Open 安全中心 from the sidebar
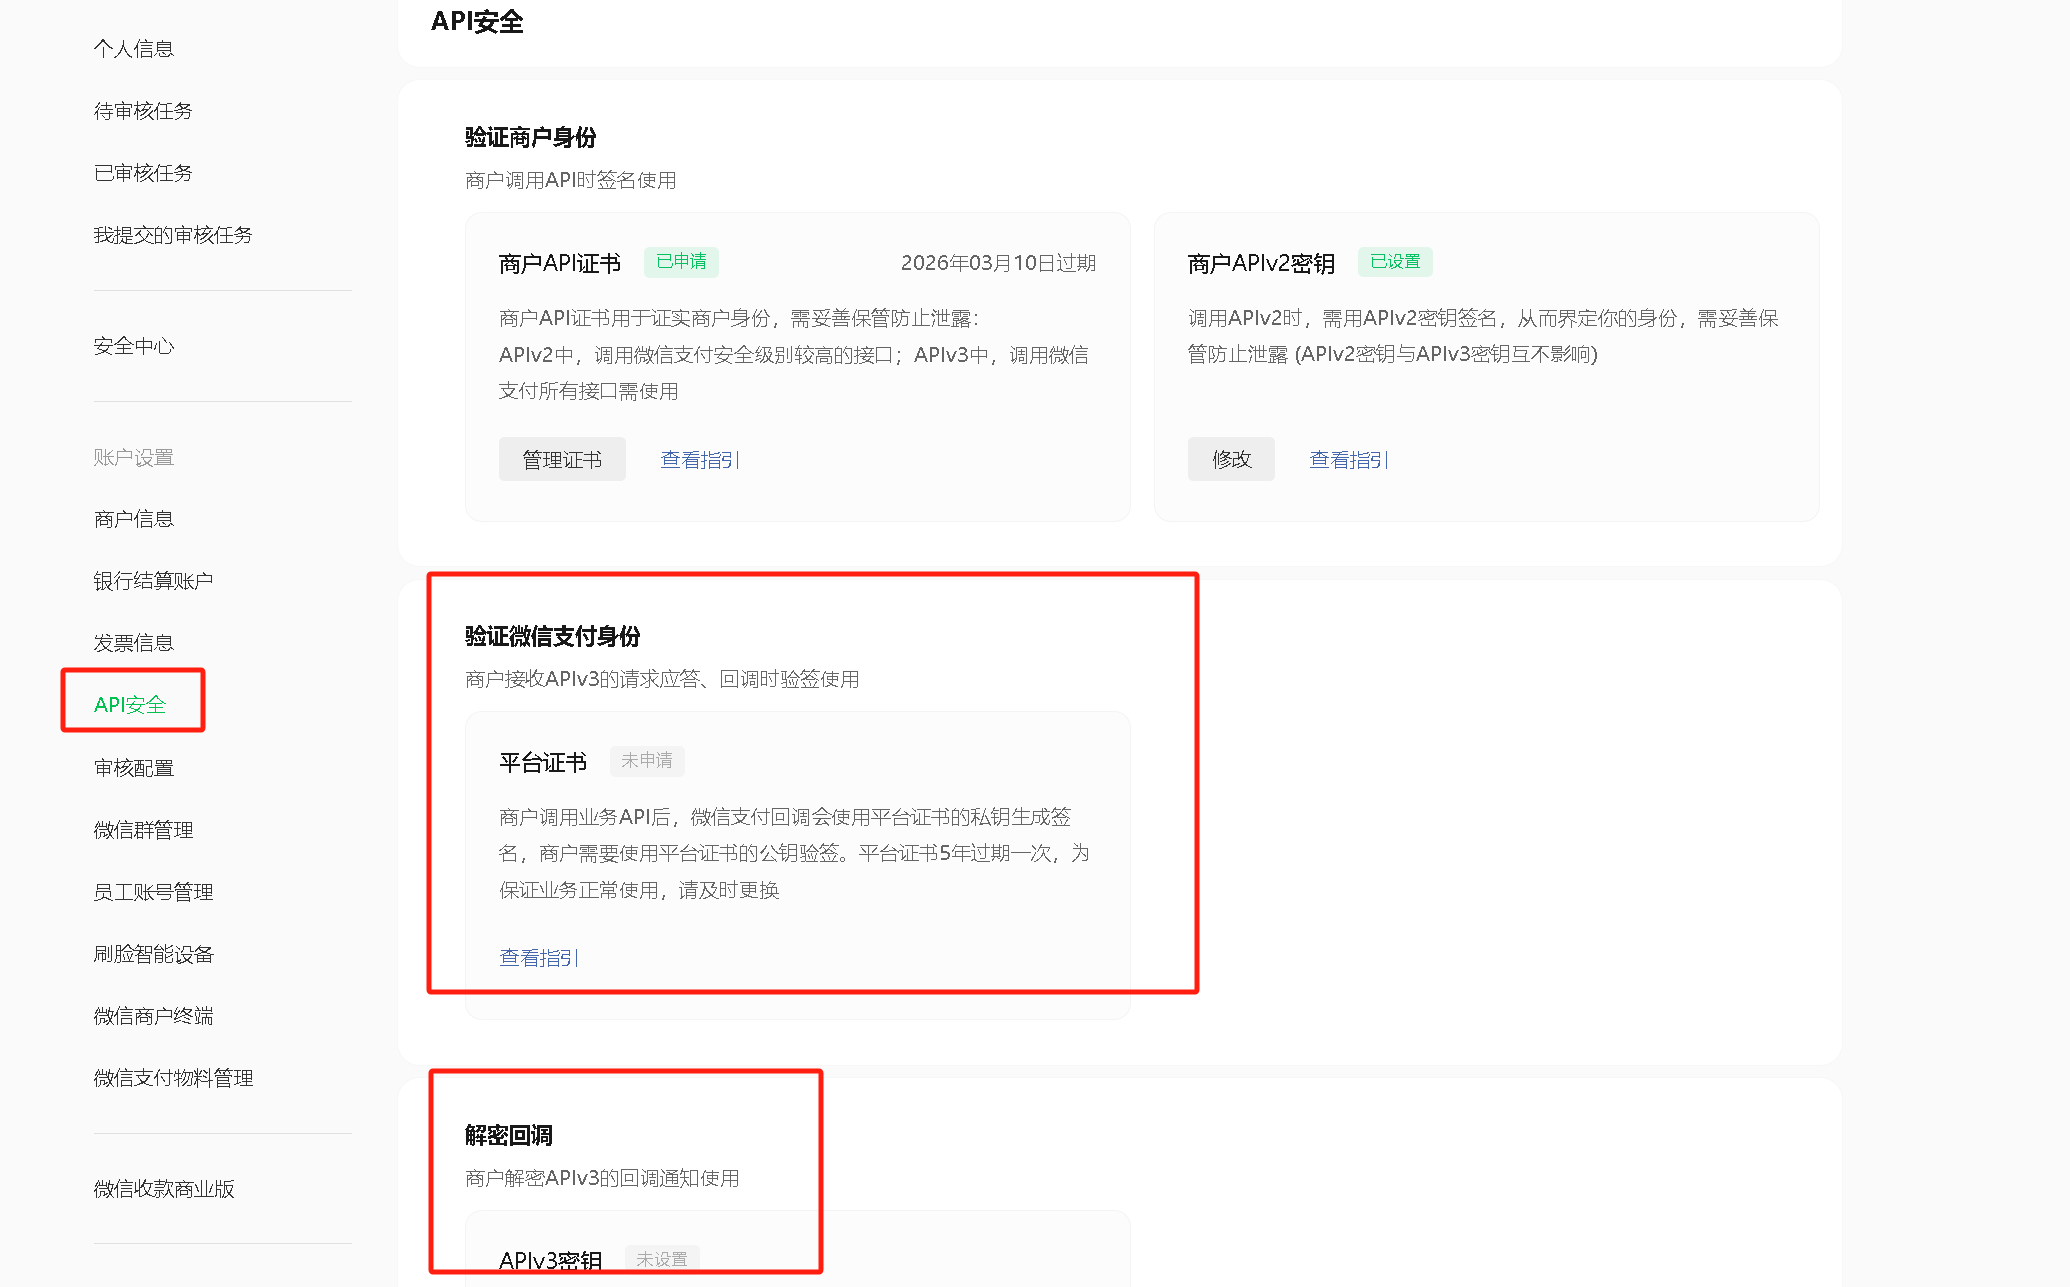Image resolution: width=2070 pixels, height=1287 pixels. 133,345
